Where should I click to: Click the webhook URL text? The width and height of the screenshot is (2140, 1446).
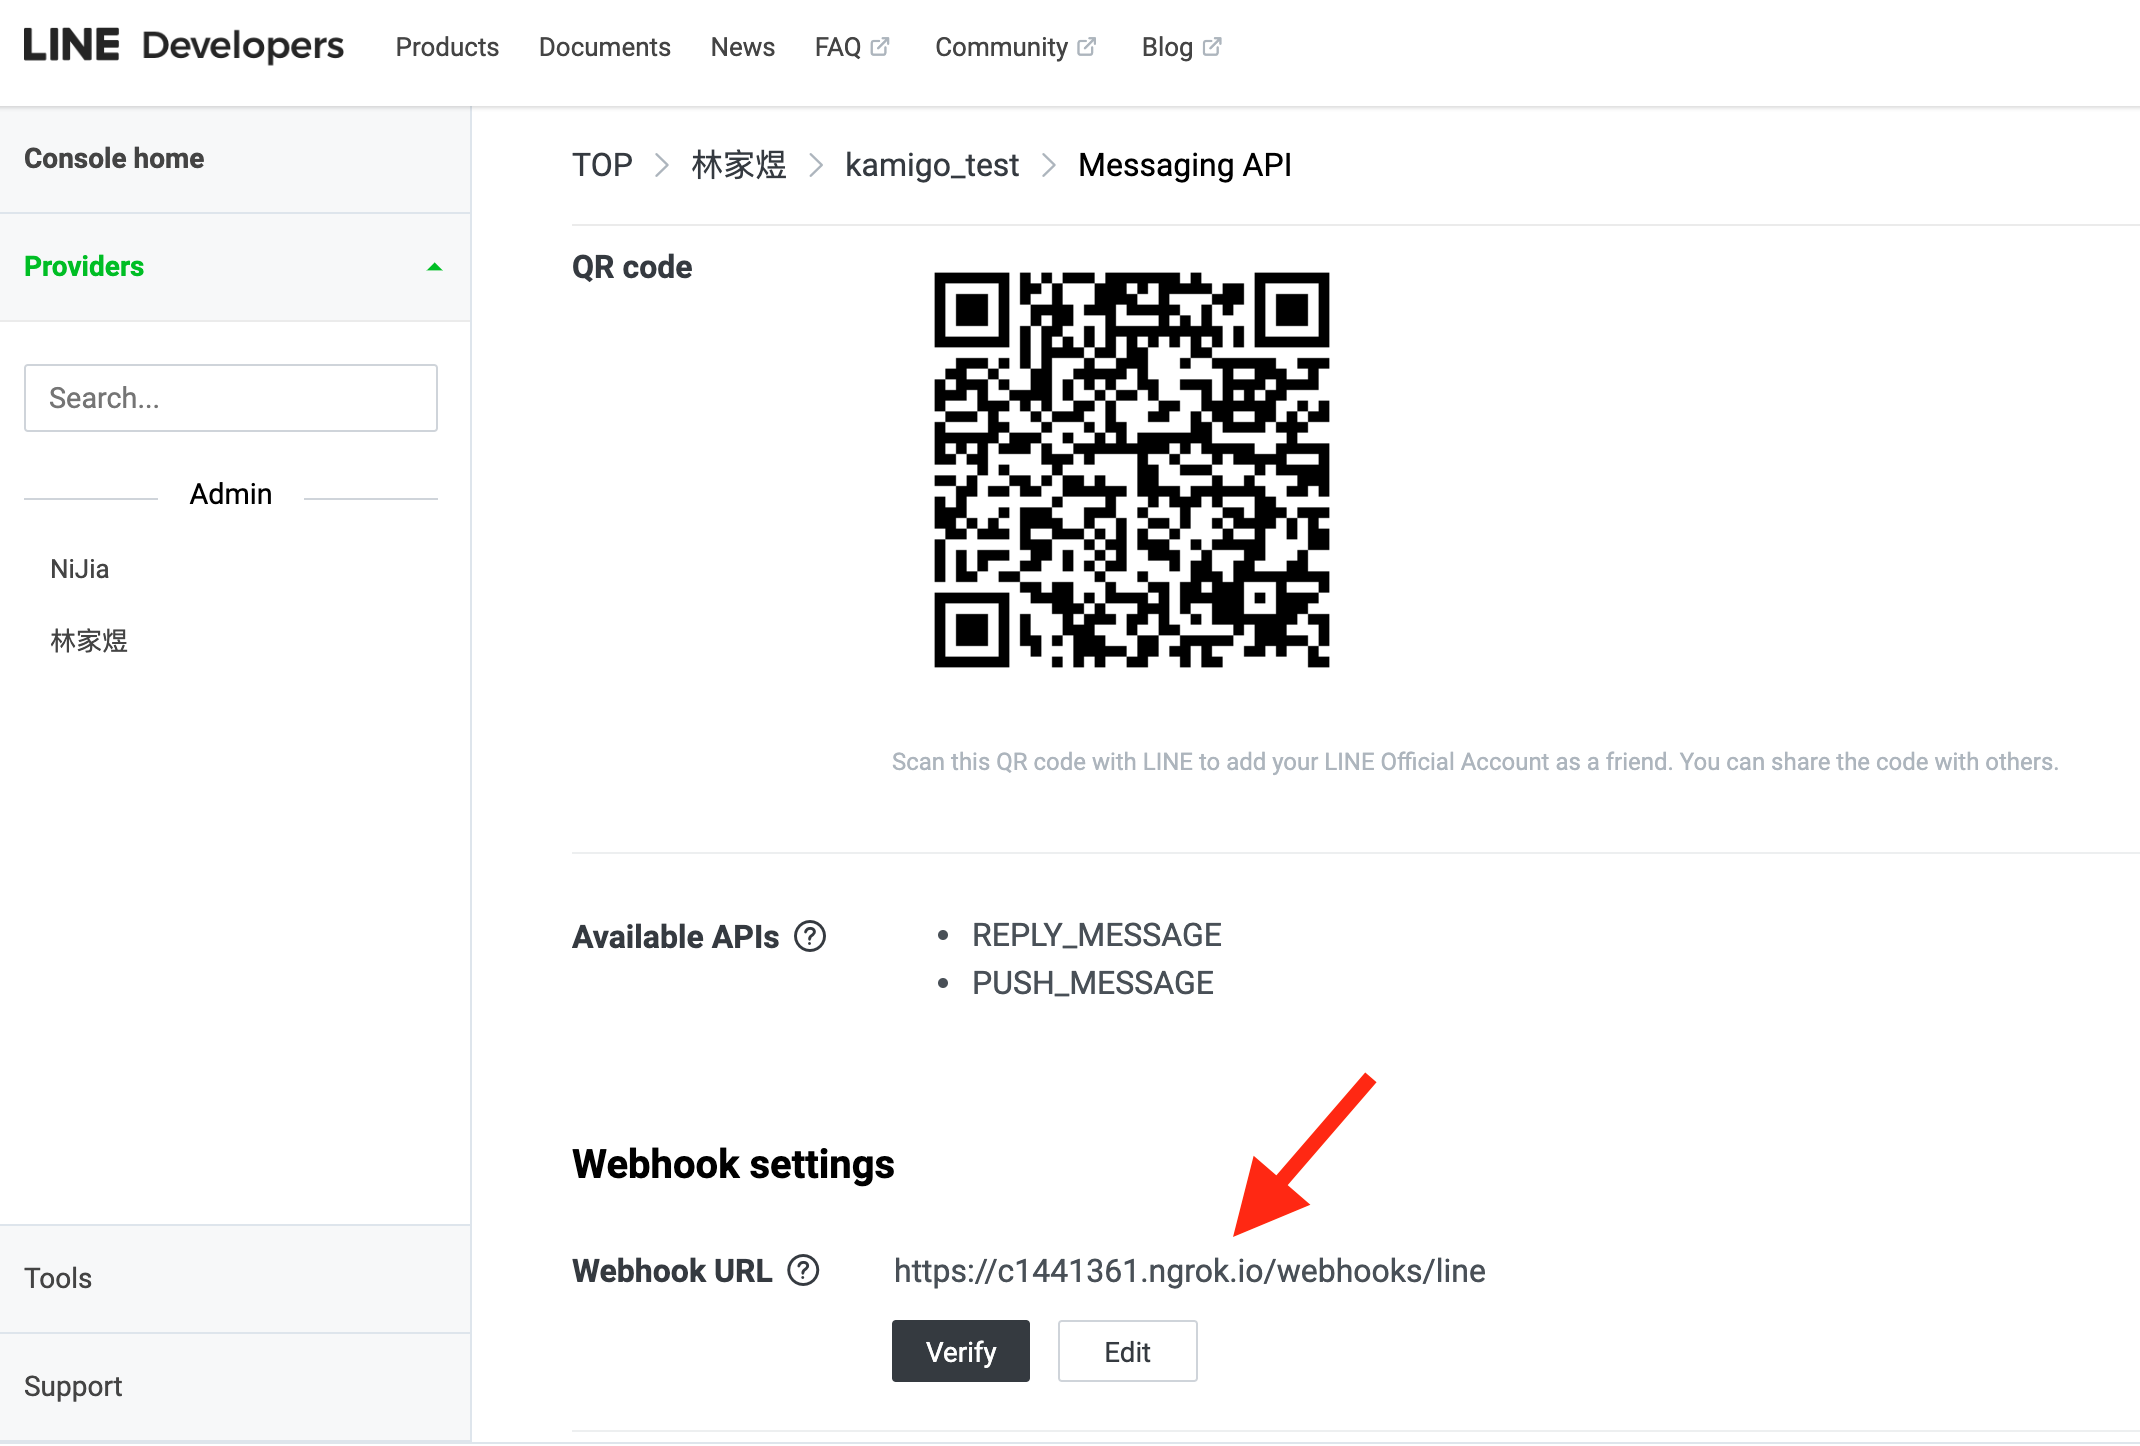(x=1190, y=1271)
